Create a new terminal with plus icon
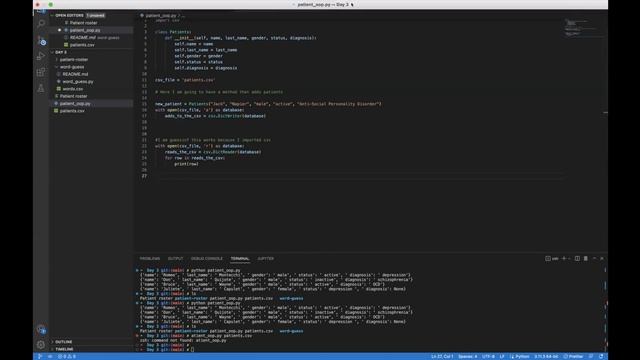This screenshot has width=640, height=360. (564, 258)
